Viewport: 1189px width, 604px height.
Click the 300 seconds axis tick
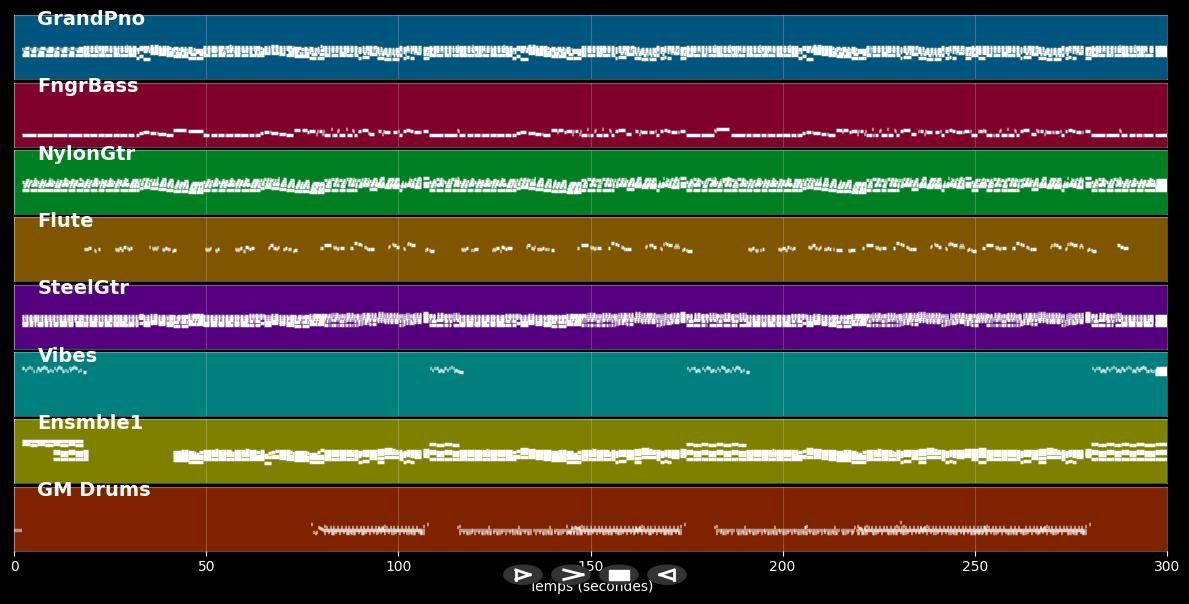click(x=1166, y=567)
